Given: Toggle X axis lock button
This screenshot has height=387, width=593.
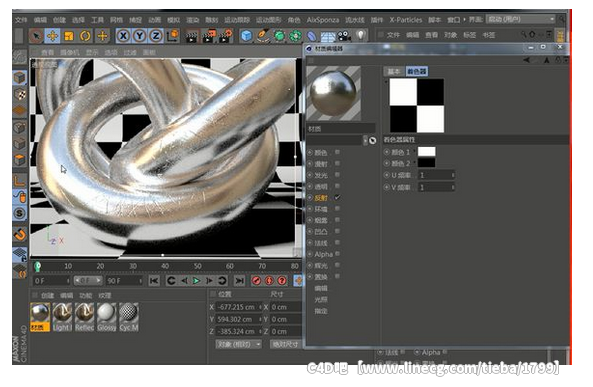Looking at the screenshot, I should click(123, 36).
